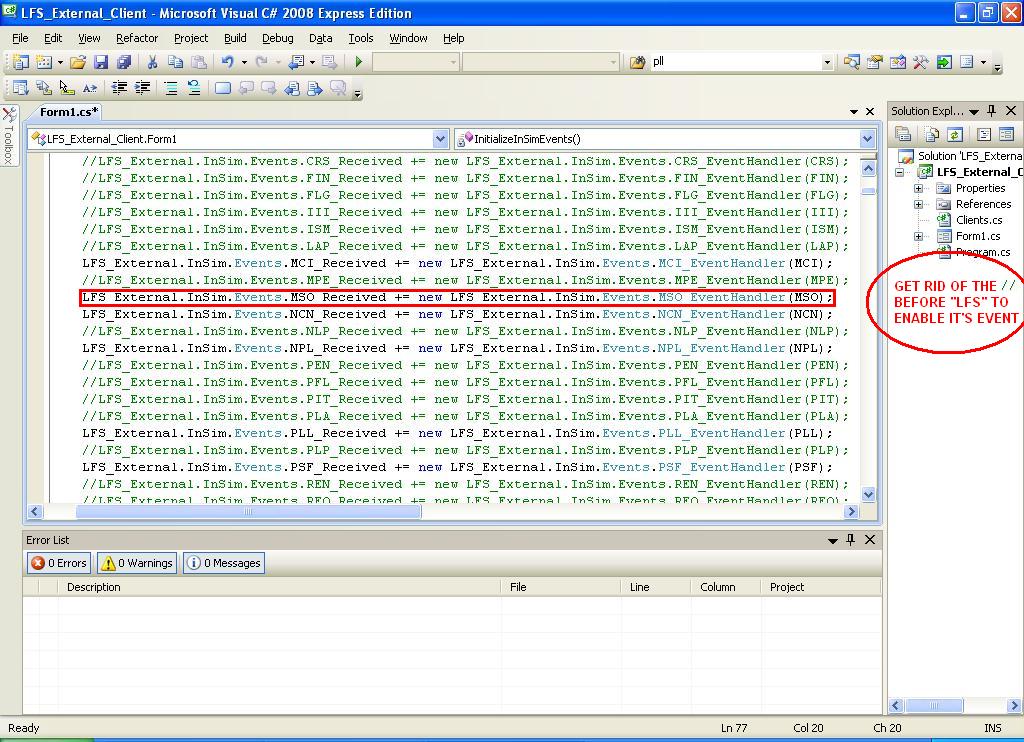Open the Error List window position dropdown
Screen dimensions: 1024x742
(833, 540)
